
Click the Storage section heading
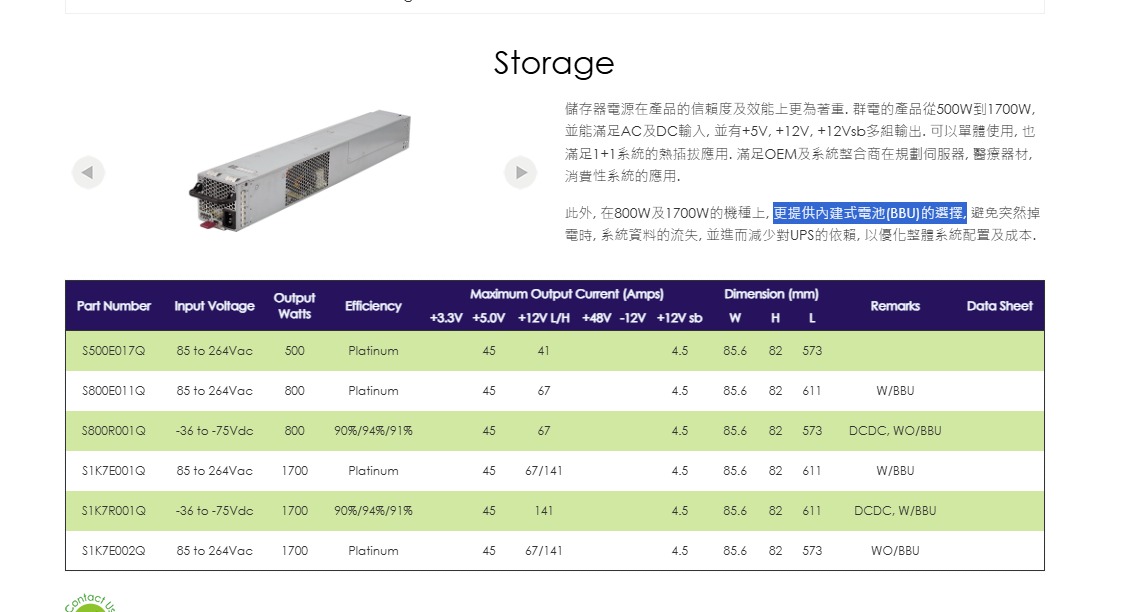(x=554, y=63)
